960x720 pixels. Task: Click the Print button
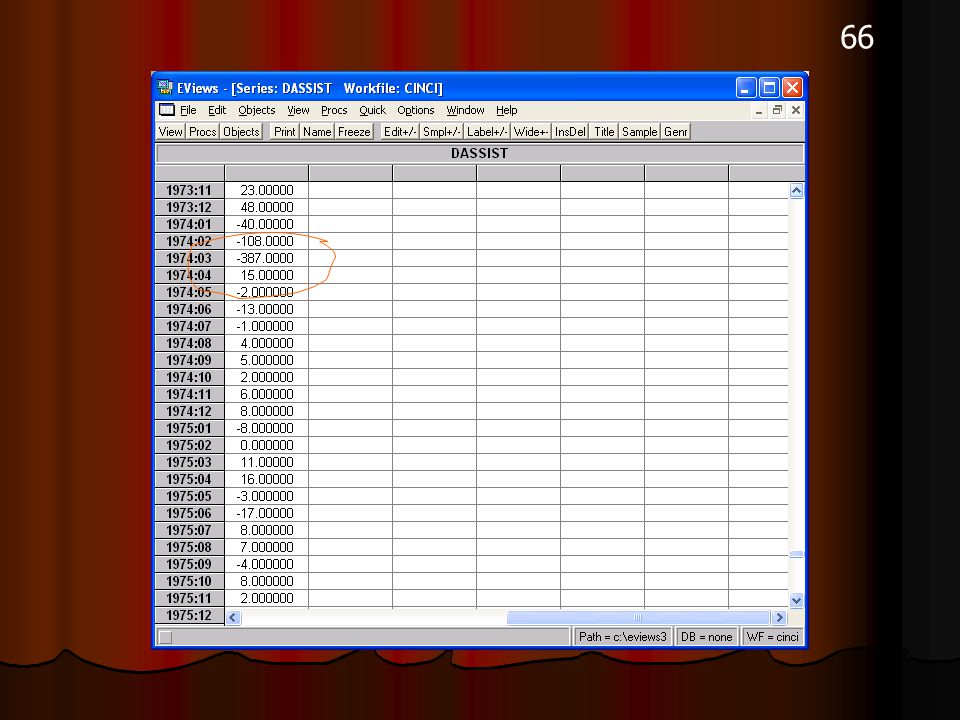284,132
